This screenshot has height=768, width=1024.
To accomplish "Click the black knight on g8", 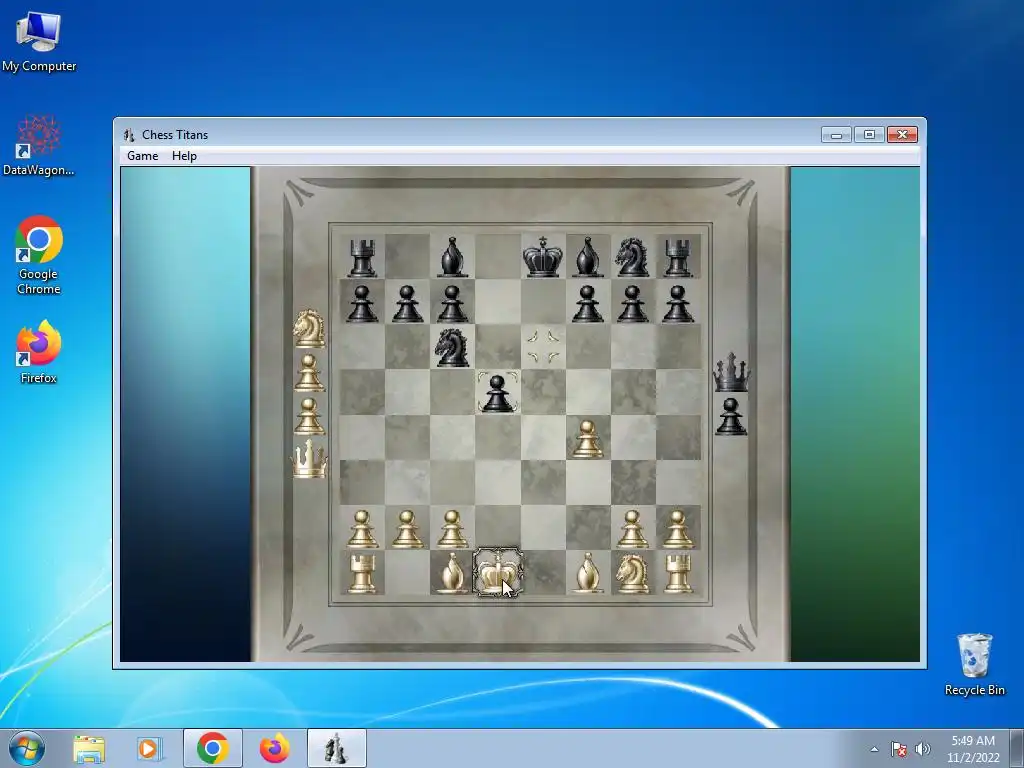I will click(632, 257).
